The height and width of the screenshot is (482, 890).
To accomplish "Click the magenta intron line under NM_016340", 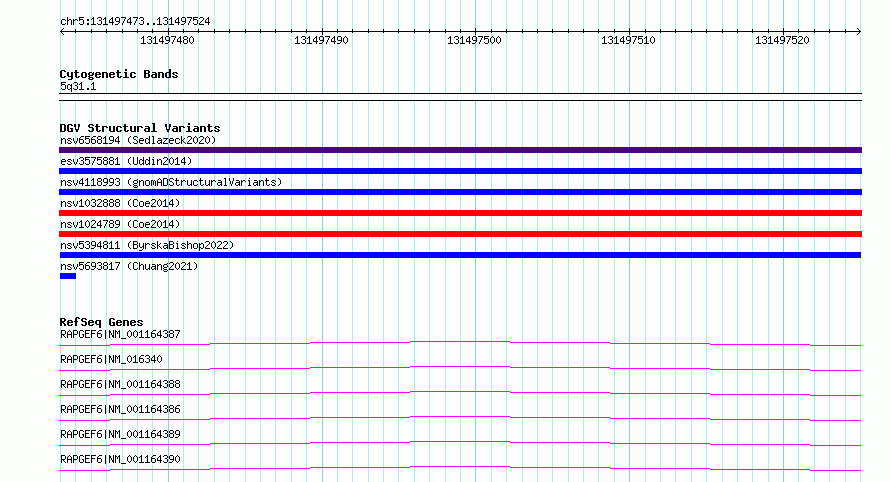I will coord(460,367).
